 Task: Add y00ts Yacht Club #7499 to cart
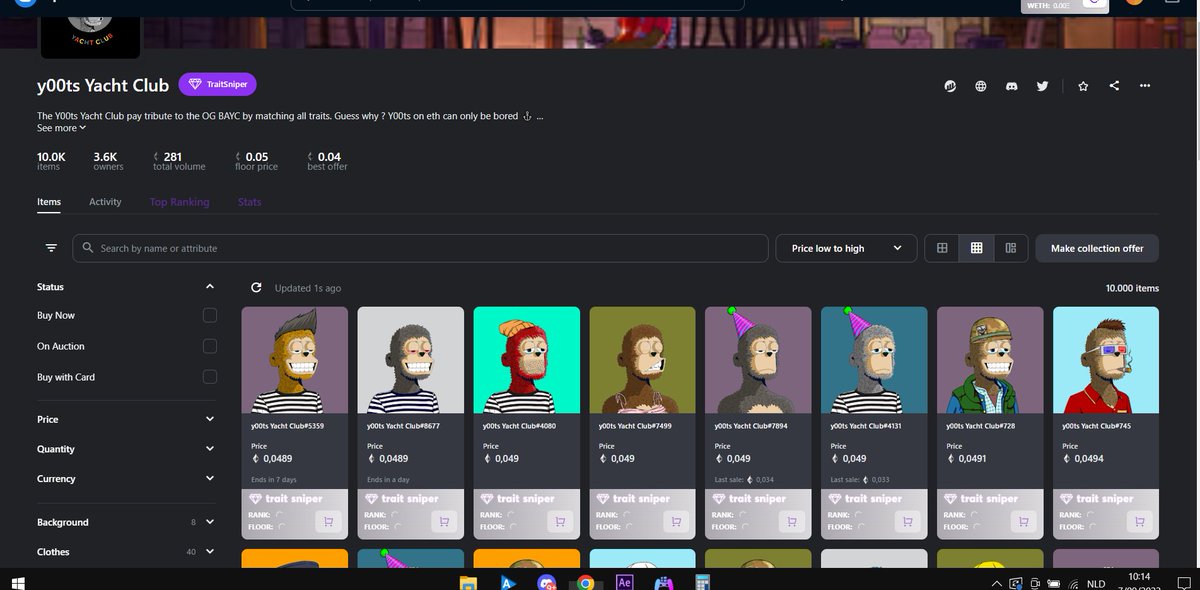675,521
